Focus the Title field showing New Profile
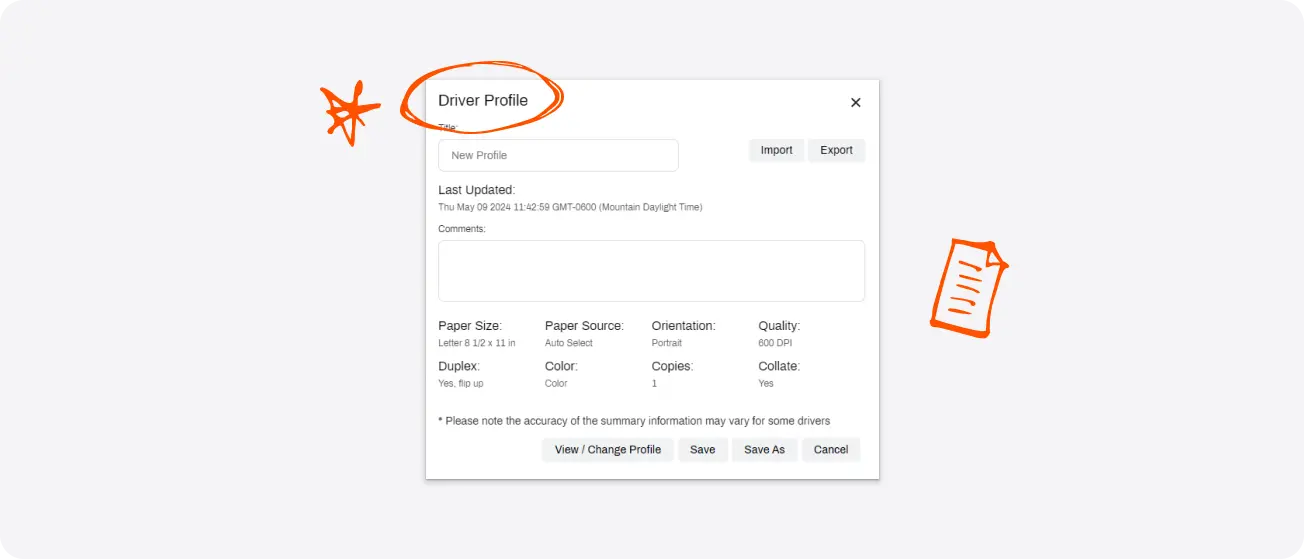1304x559 pixels. pos(558,155)
